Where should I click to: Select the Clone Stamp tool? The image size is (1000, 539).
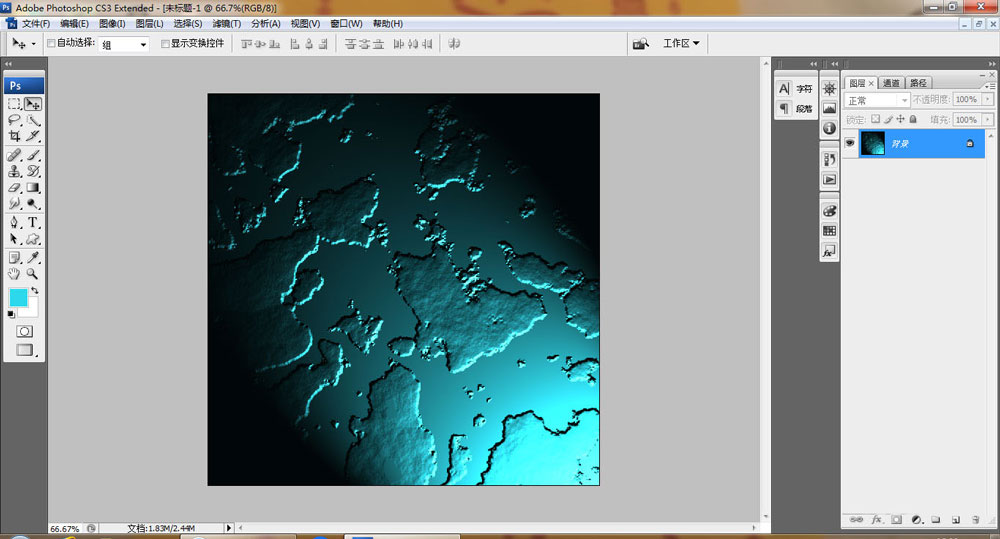click(x=15, y=171)
